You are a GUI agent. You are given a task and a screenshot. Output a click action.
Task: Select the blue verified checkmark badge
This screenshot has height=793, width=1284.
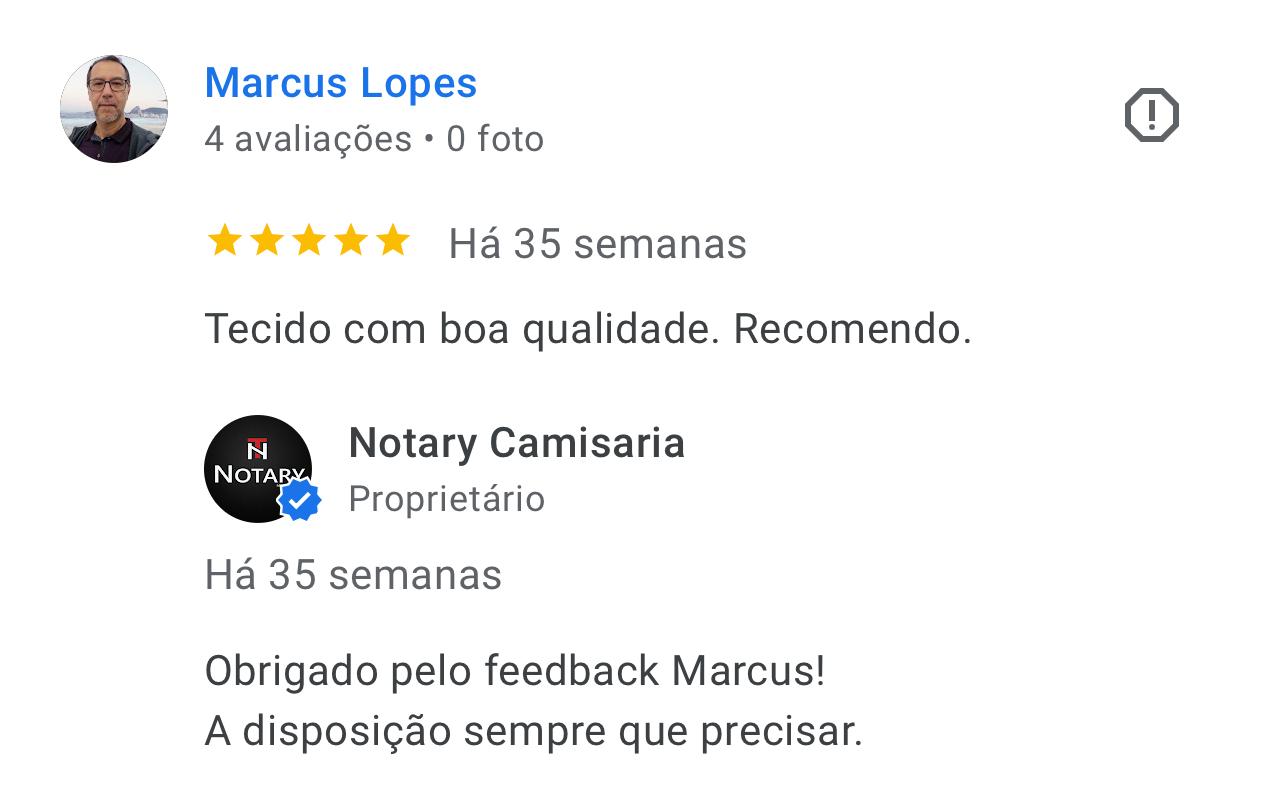[300, 500]
